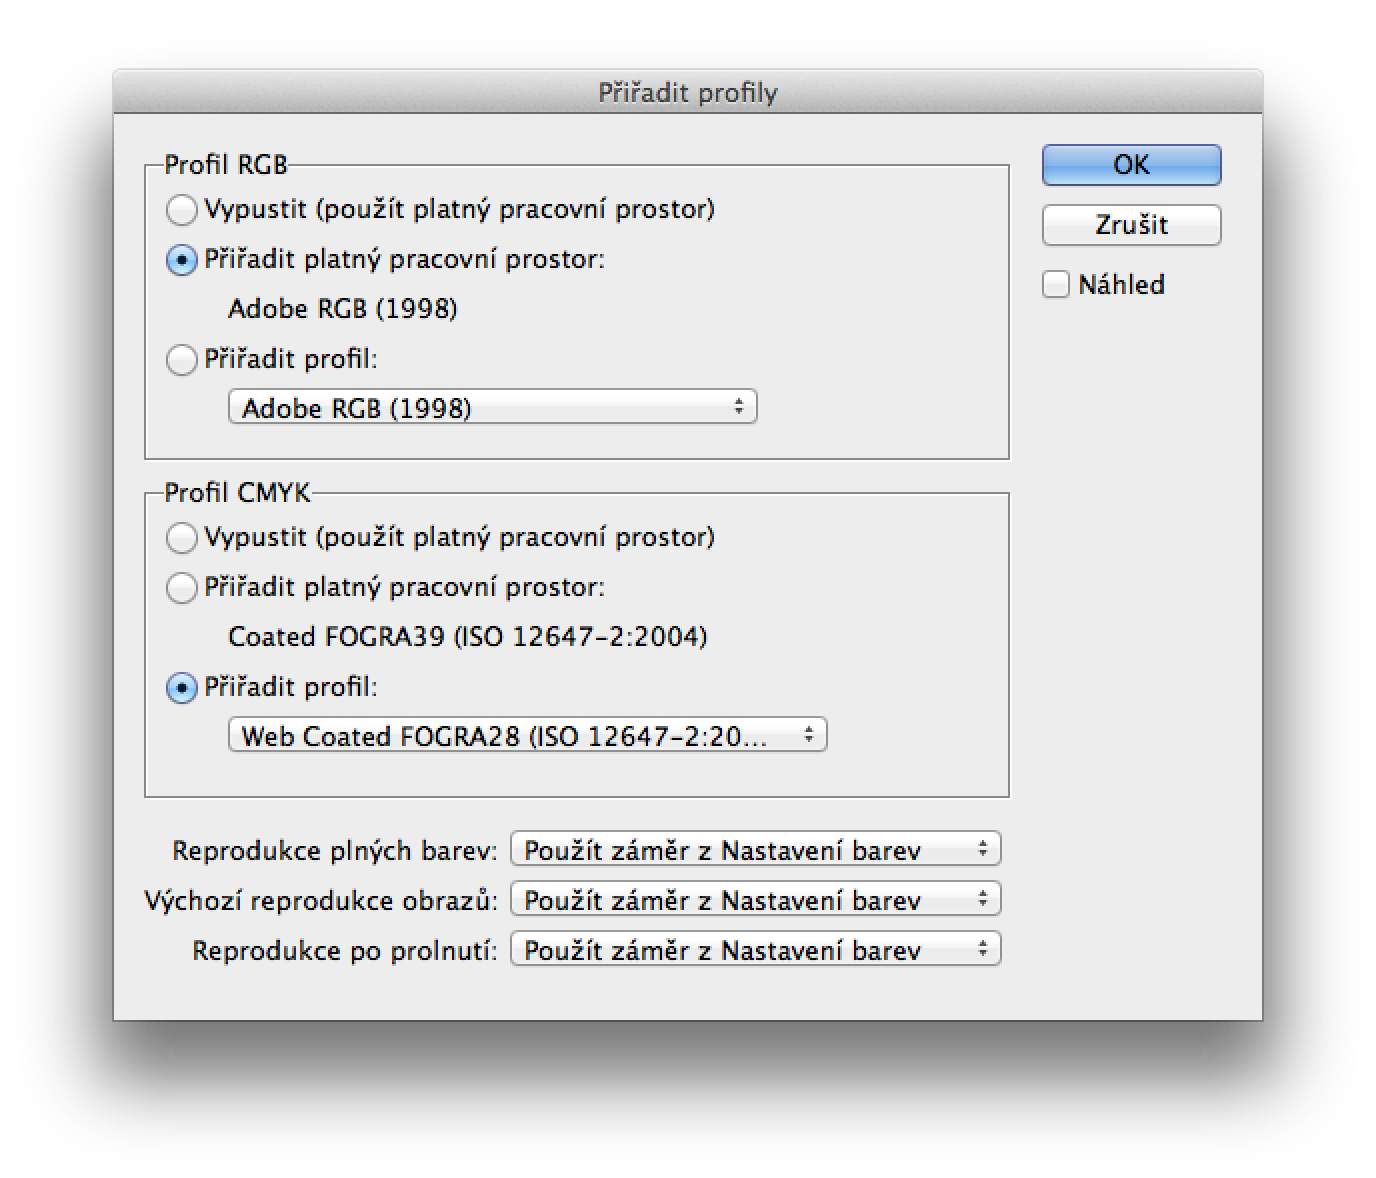The height and width of the screenshot is (1178, 1376).
Task: Select CMYK Vypustit radio button
Action: coord(181,538)
